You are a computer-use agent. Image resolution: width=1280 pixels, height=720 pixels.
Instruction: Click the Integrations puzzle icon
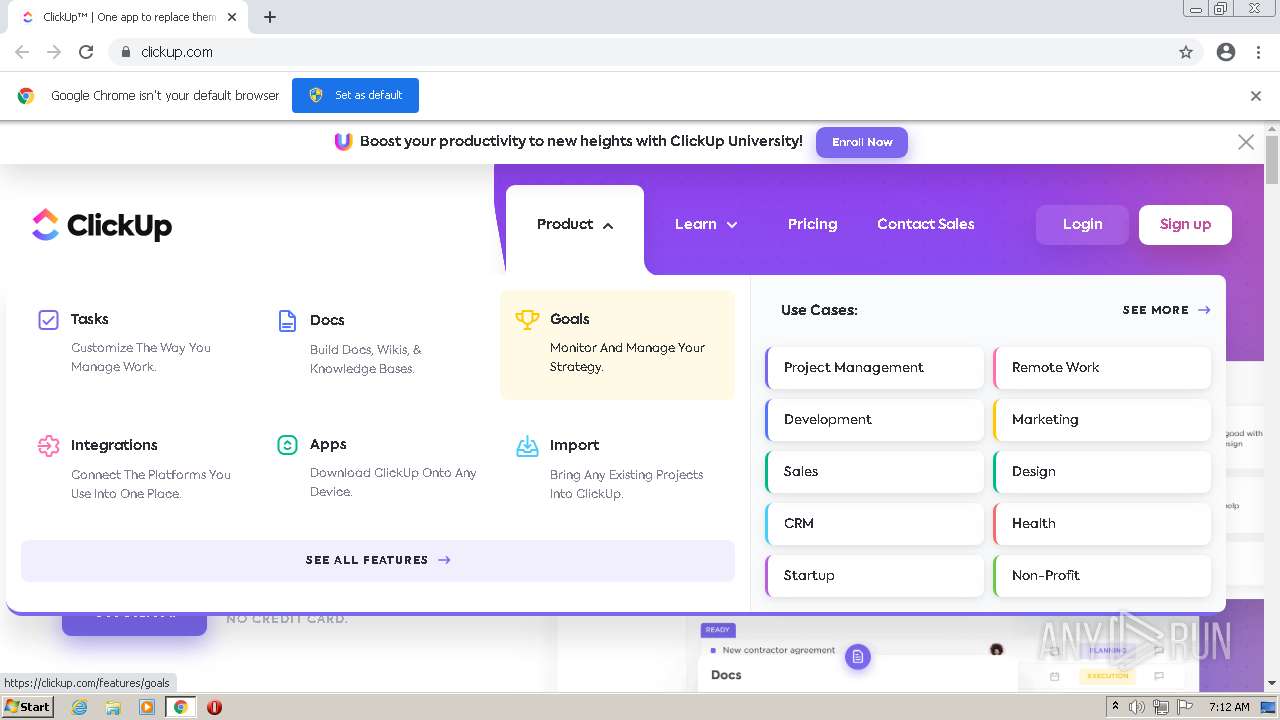48,446
